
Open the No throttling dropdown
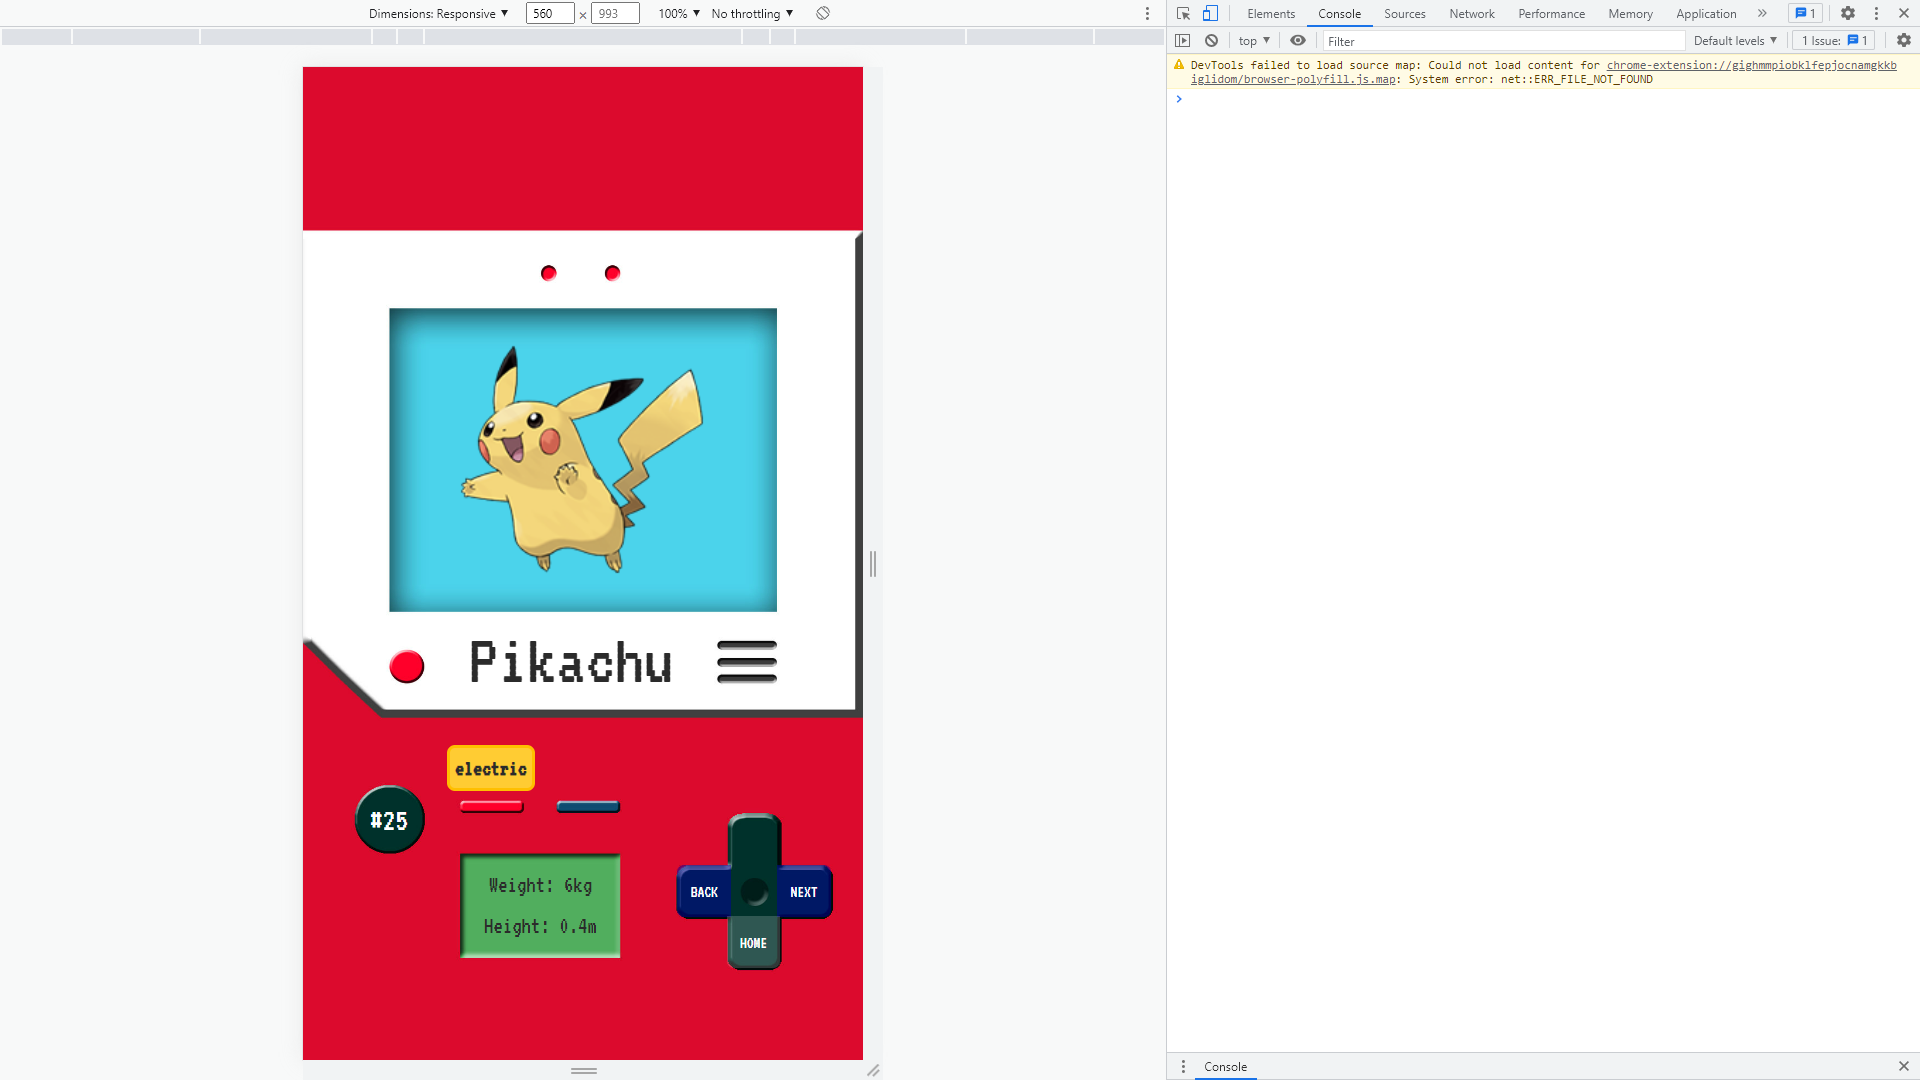[x=750, y=13]
